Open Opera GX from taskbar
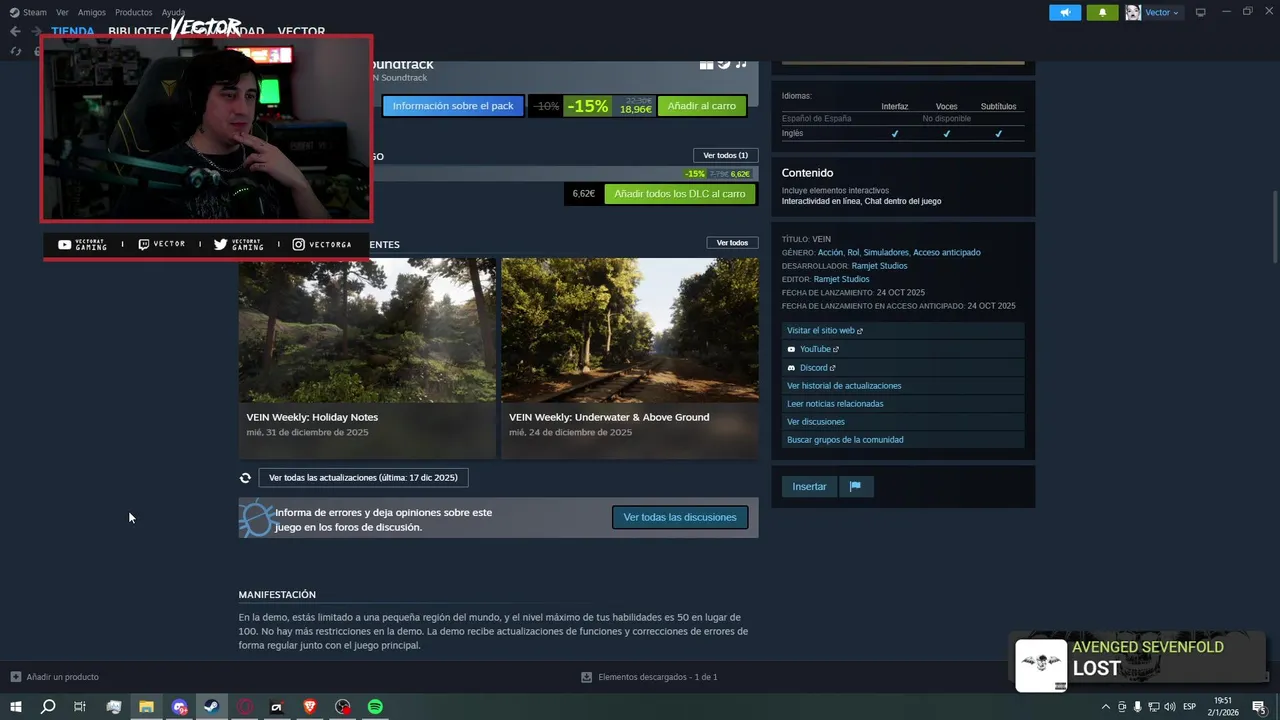Screen dimensions: 1280x720 pyautogui.click(x=245, y=707)
